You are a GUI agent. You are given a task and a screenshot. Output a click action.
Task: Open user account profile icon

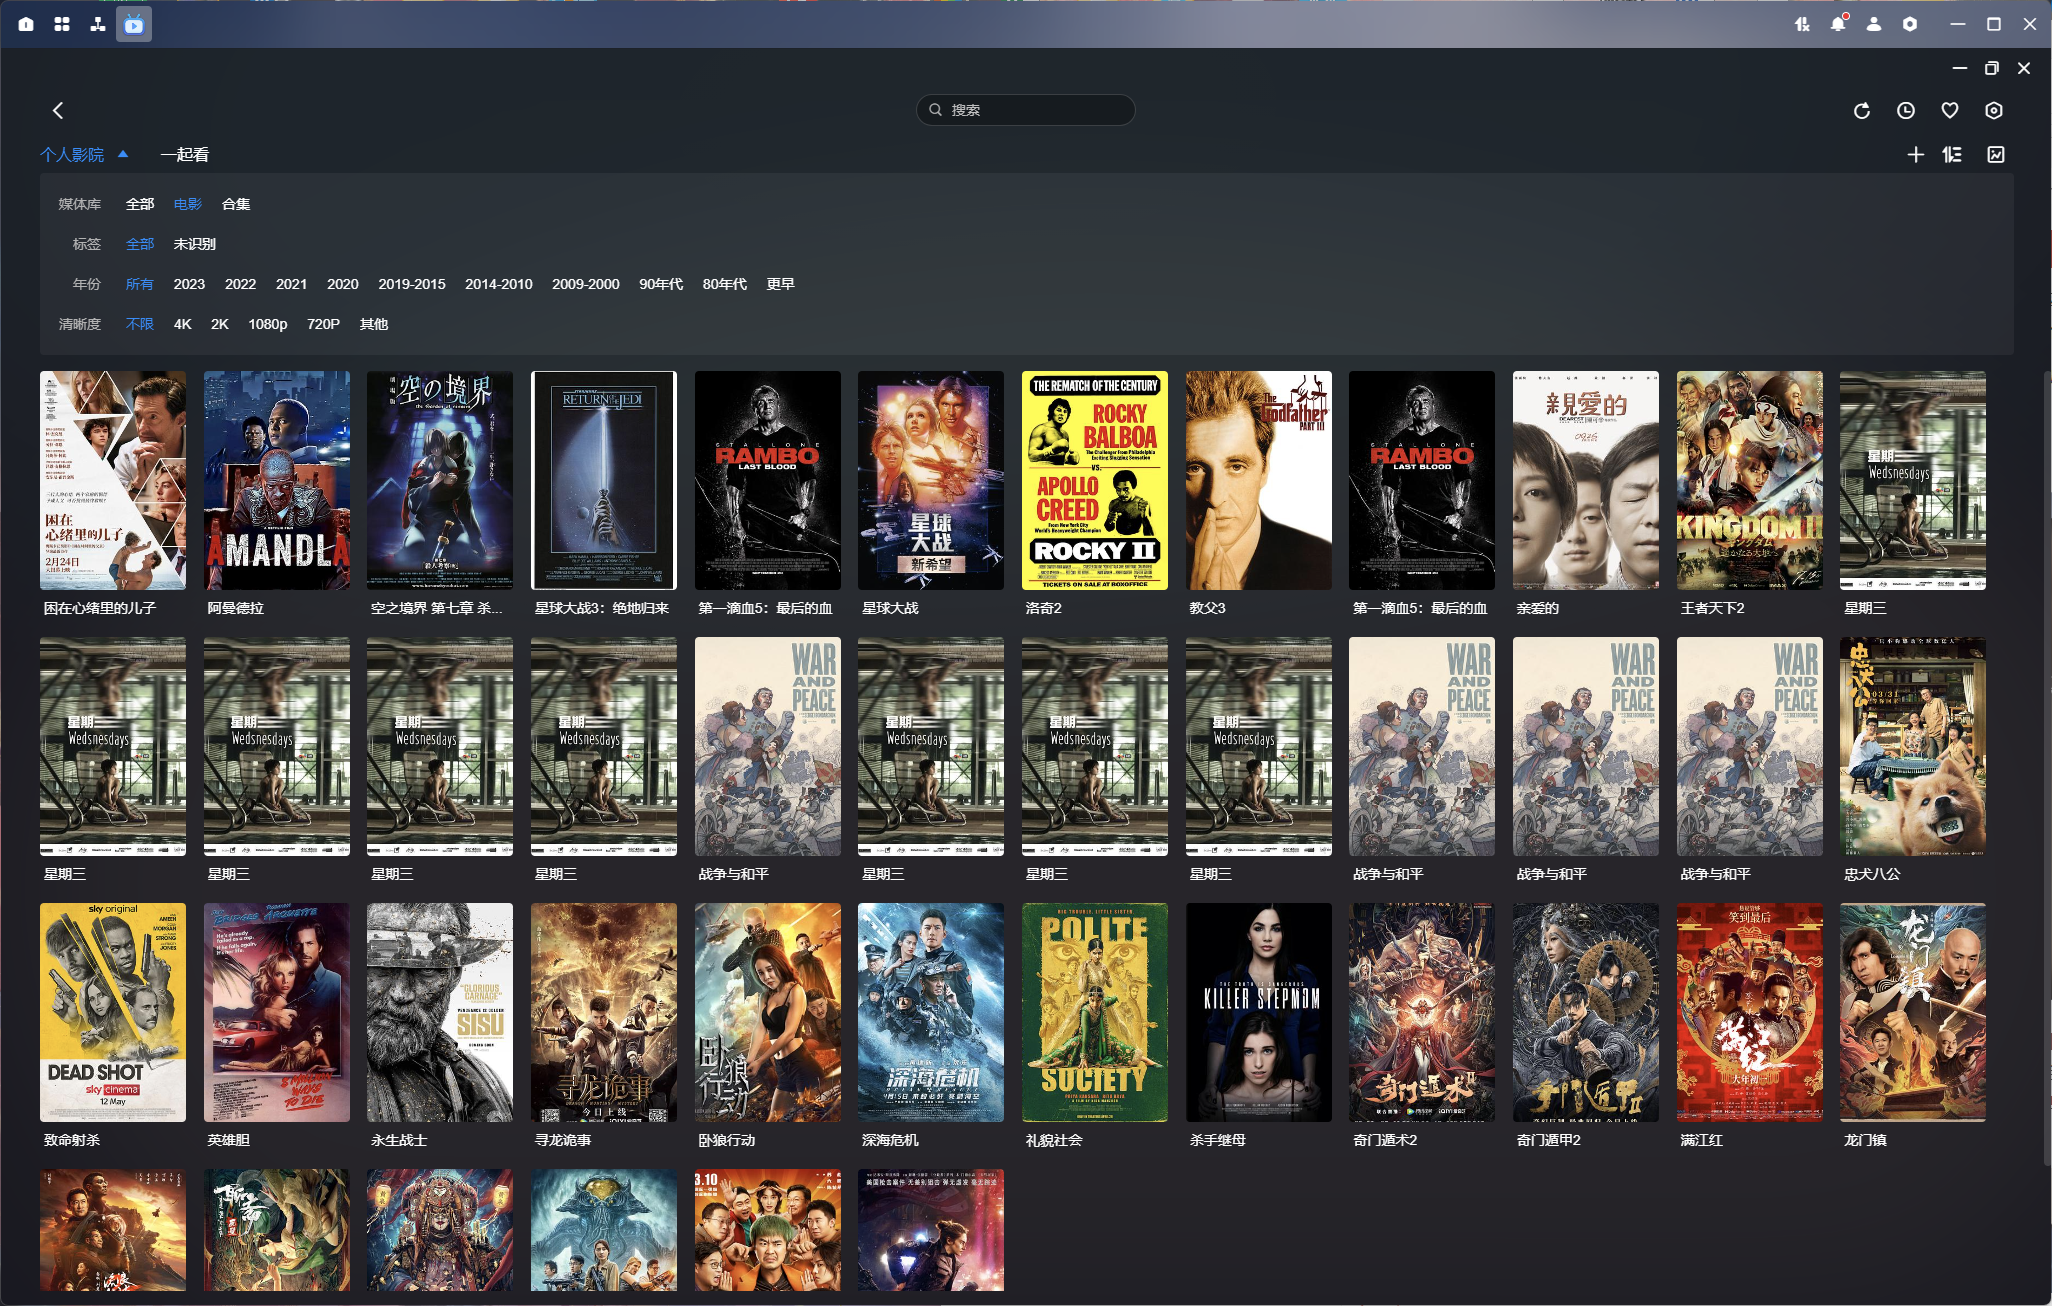(1874, 24)
